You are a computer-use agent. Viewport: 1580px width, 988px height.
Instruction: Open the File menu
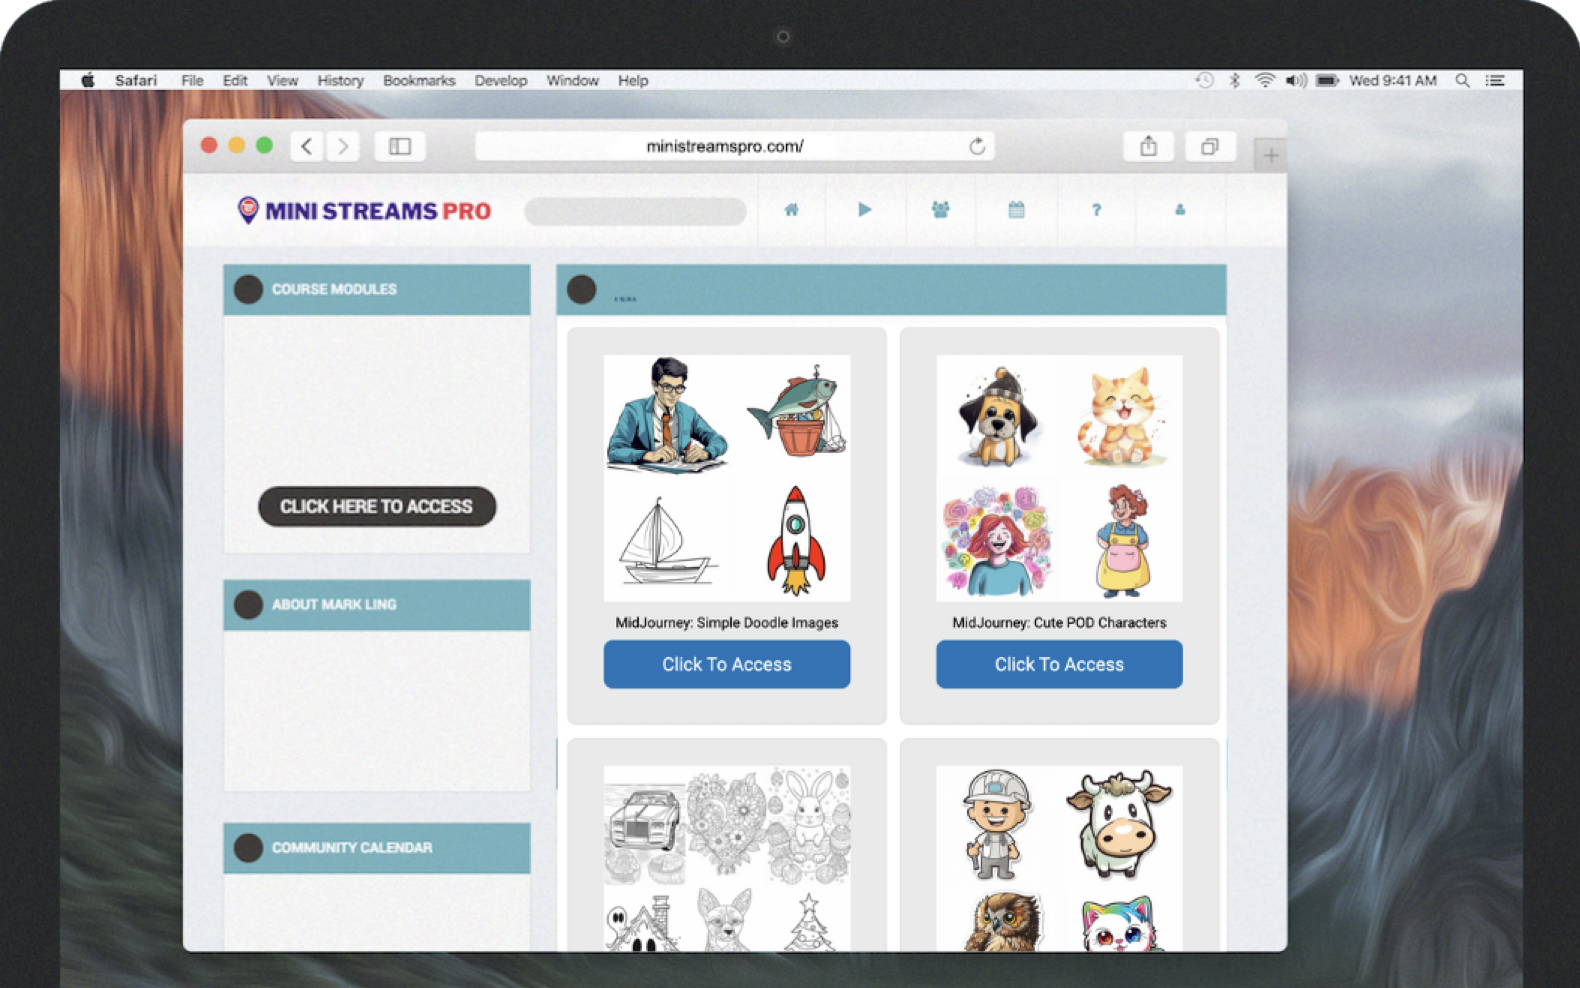tap(192, 80)
